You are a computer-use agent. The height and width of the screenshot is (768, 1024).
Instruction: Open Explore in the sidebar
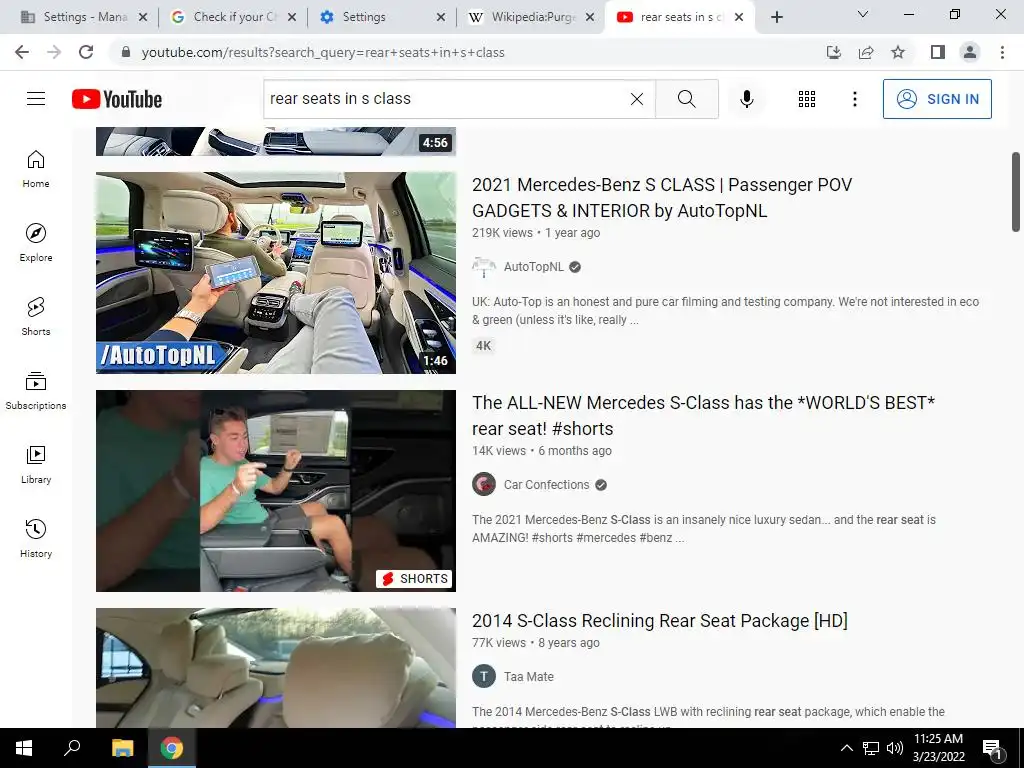pos(36,243)
